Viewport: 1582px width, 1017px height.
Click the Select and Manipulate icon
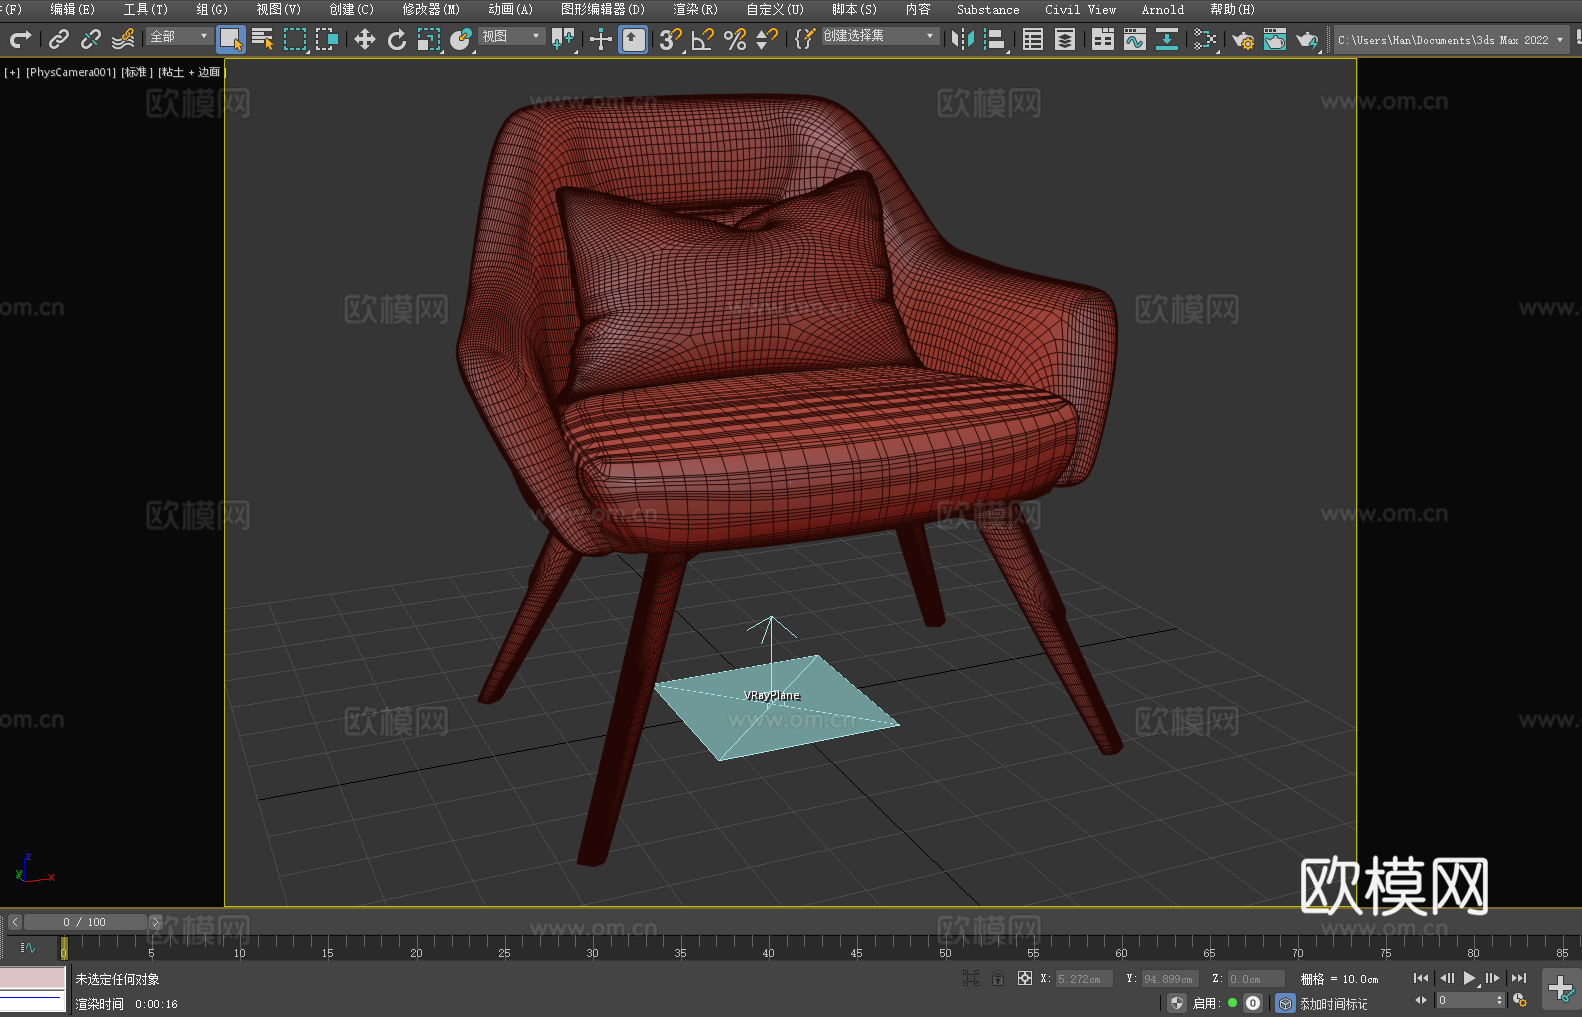601,39
